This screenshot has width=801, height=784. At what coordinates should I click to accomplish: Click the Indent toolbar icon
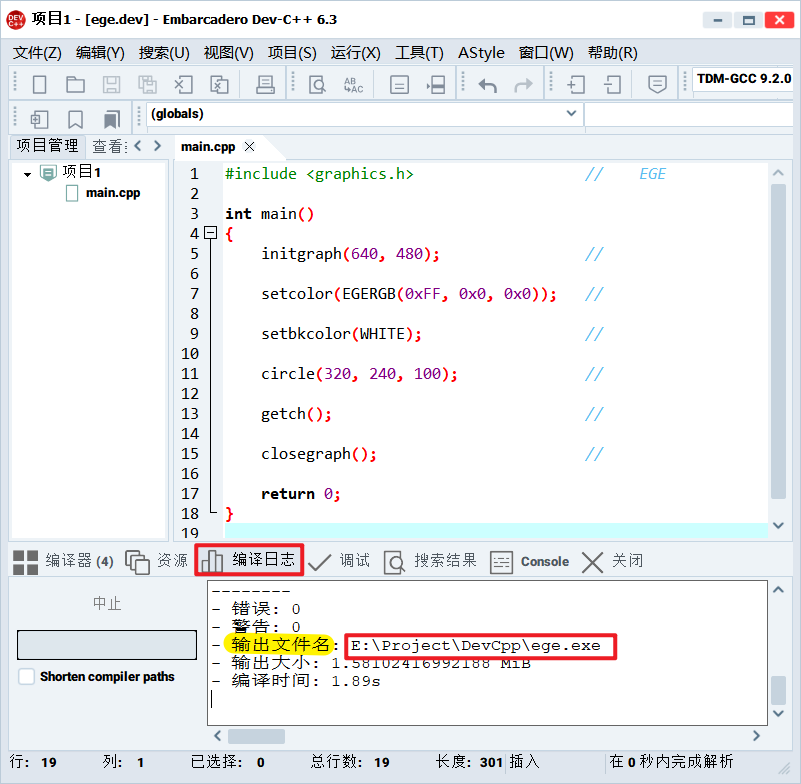tap(576, 84)
